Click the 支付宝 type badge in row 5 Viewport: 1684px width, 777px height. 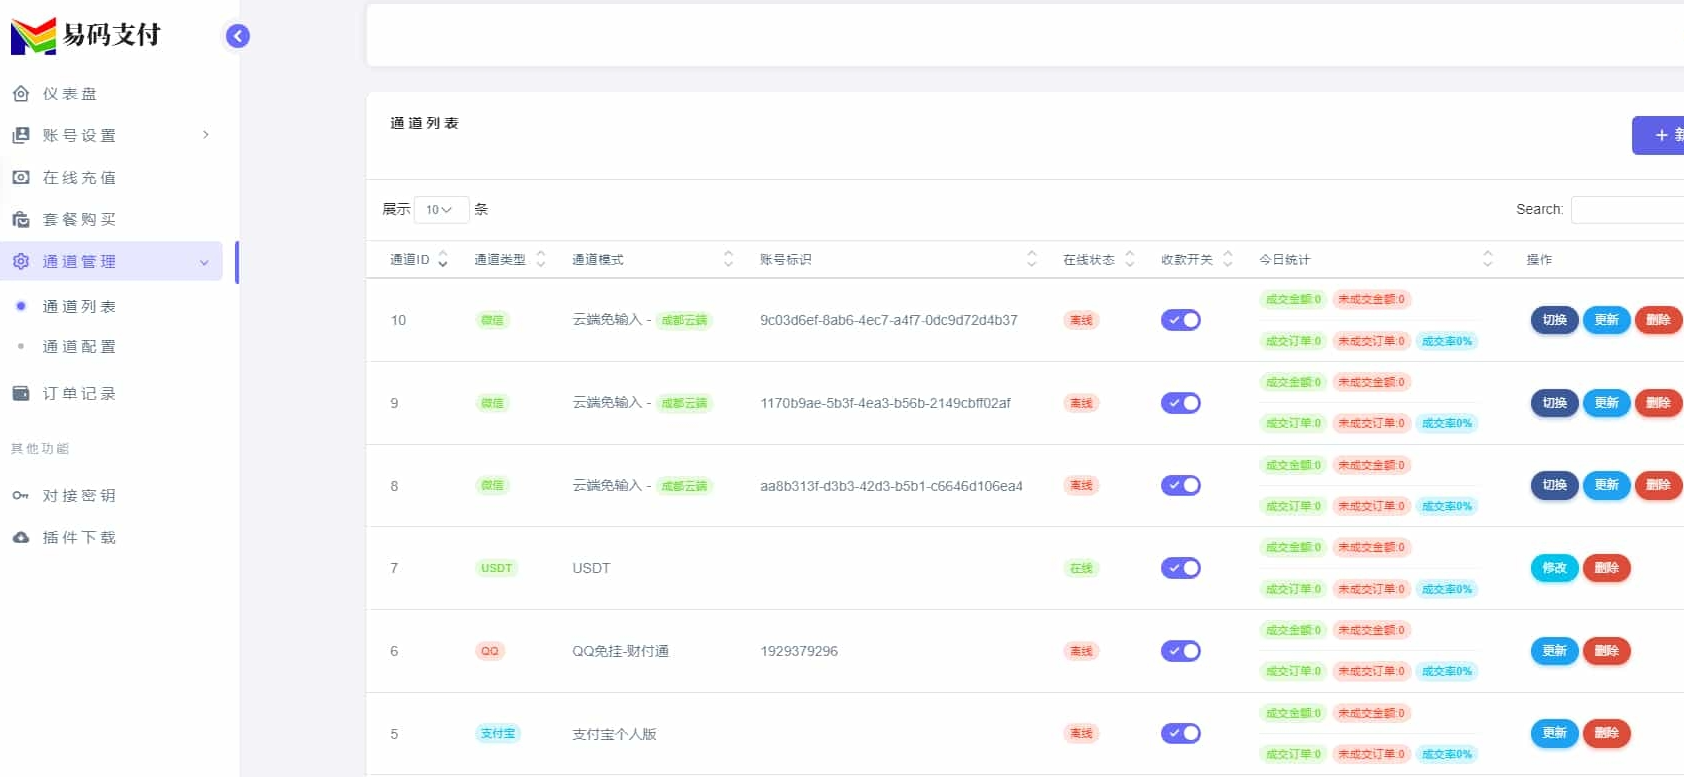pyautogui.click(x=497, y=733)
